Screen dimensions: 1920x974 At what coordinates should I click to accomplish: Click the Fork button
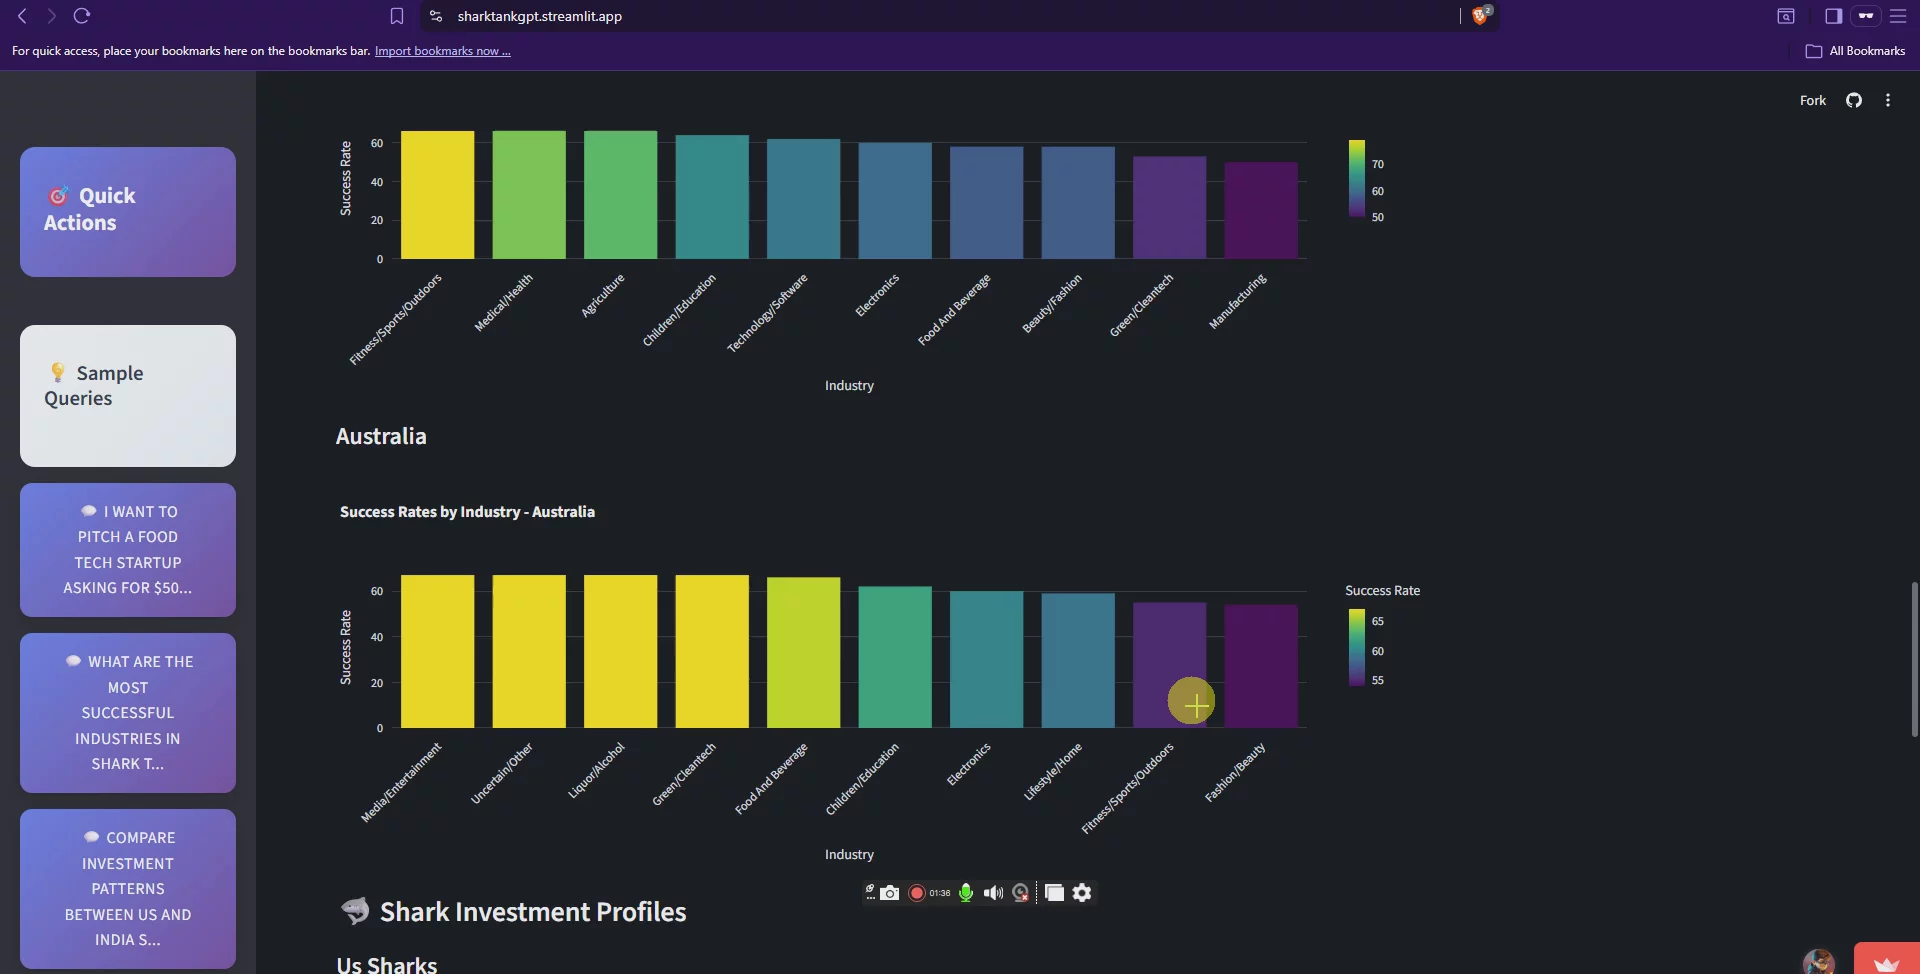[1812, 100]
